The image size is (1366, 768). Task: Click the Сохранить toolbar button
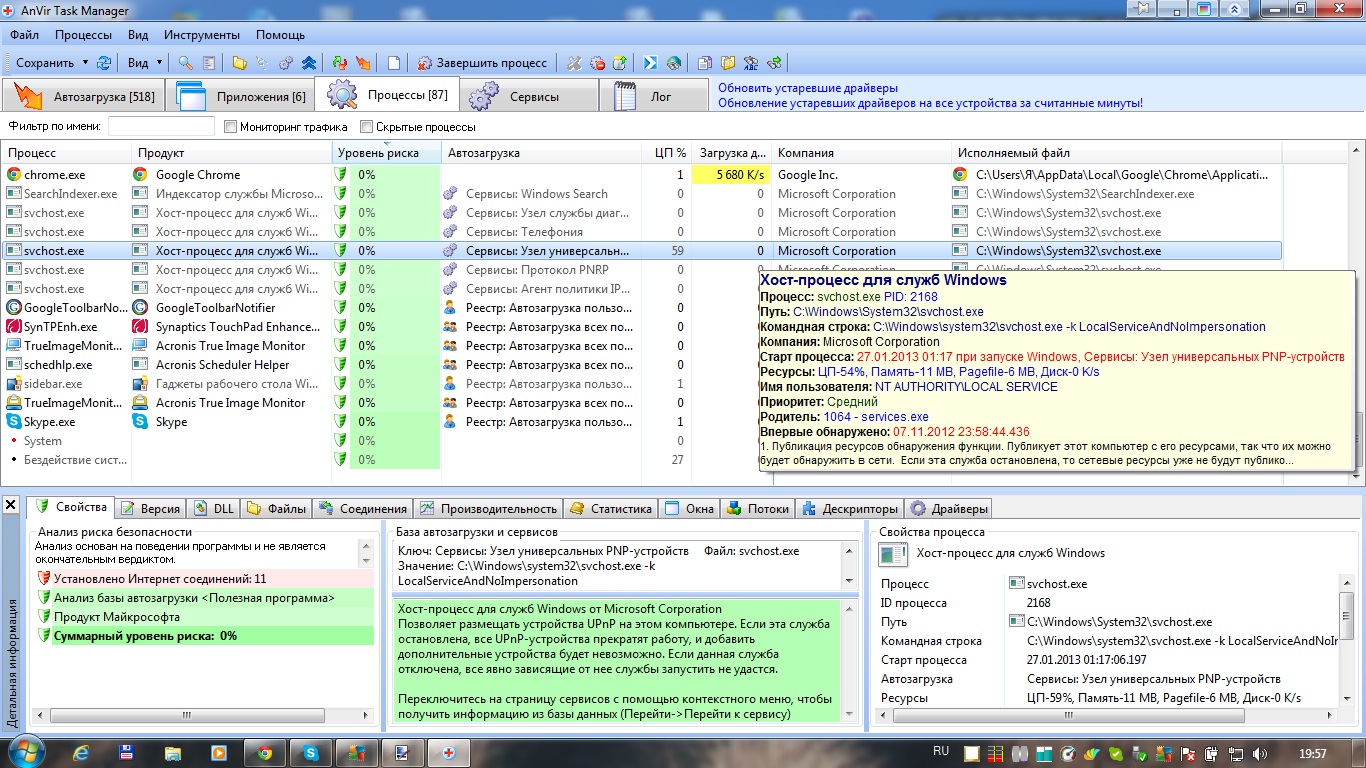[x=45, y=63]
